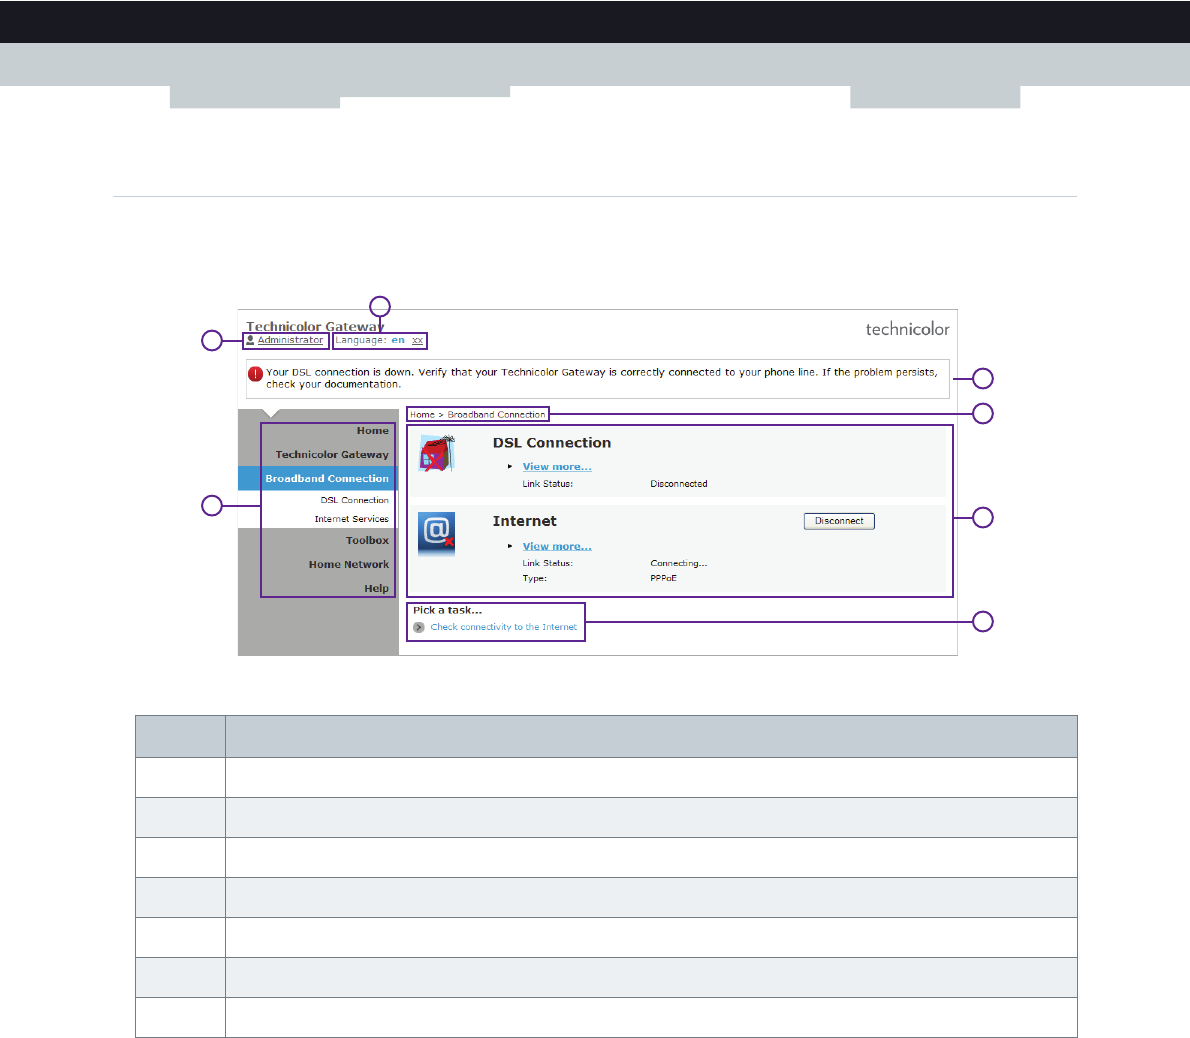1190x1038 pixels.
Task: Select Broadband Connection in the sidebar menu
Action: (327, 478)
